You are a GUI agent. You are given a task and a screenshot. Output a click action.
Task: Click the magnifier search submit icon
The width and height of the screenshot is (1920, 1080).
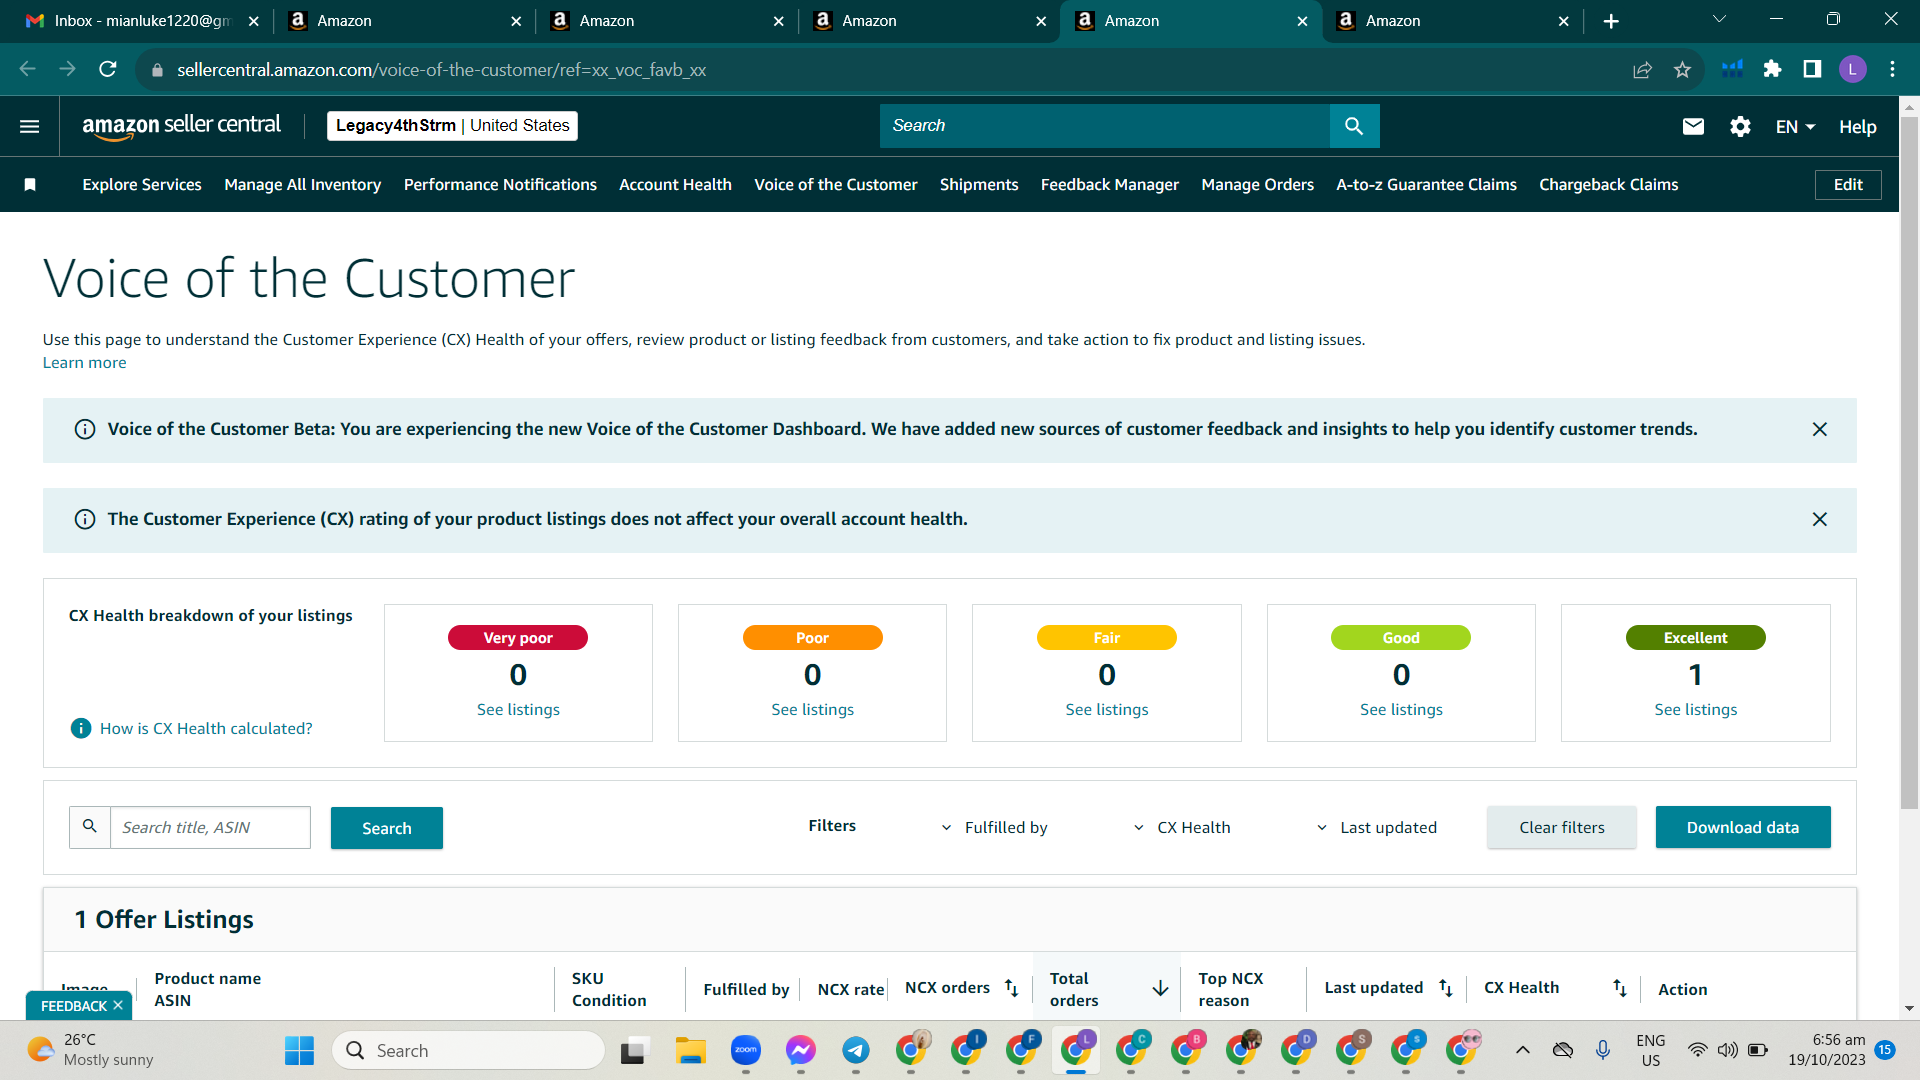click(x=1354, y=126)
